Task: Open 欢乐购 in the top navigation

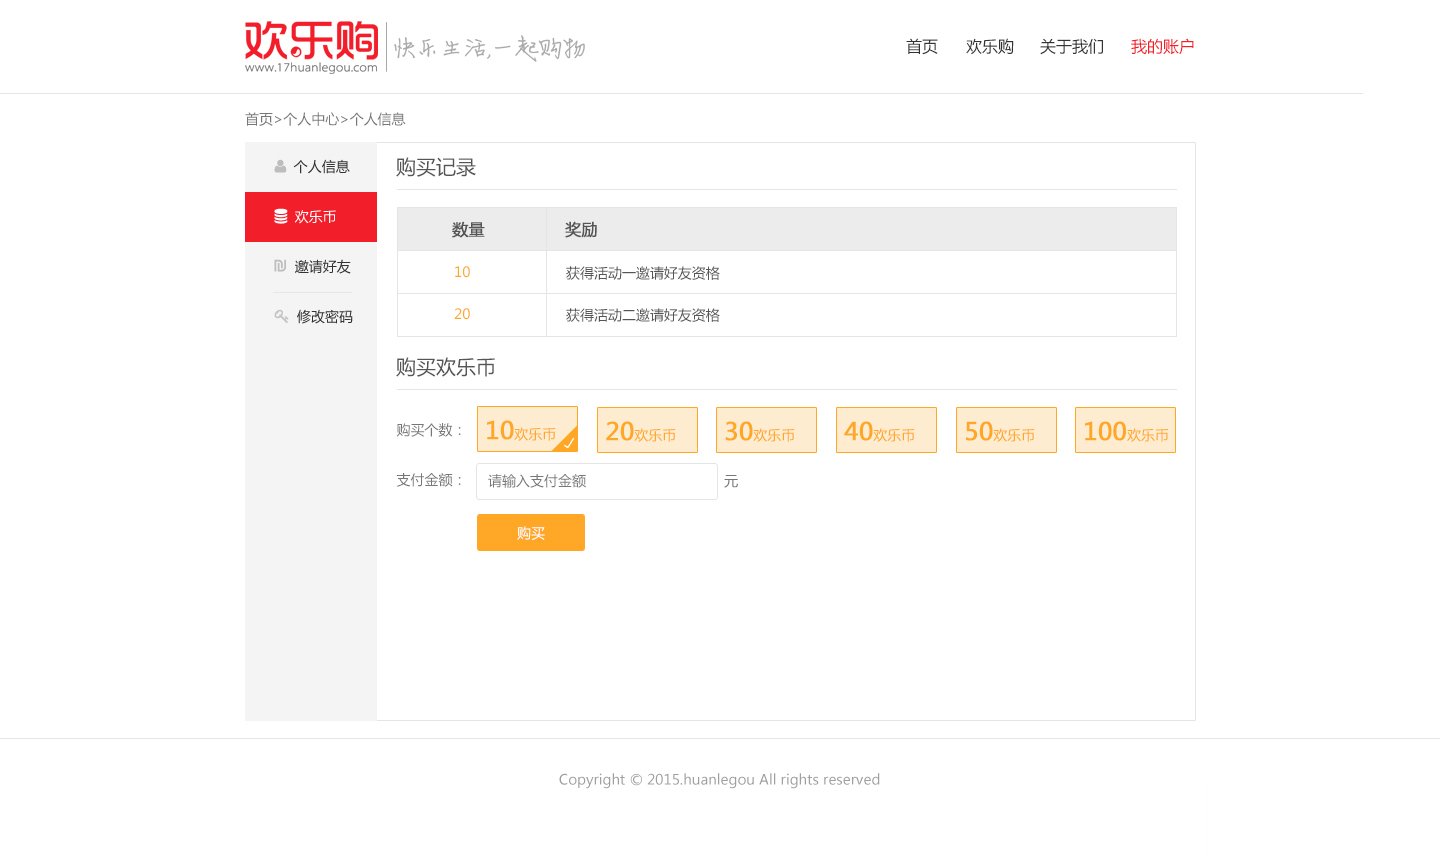Action: [x=990, y=47]
